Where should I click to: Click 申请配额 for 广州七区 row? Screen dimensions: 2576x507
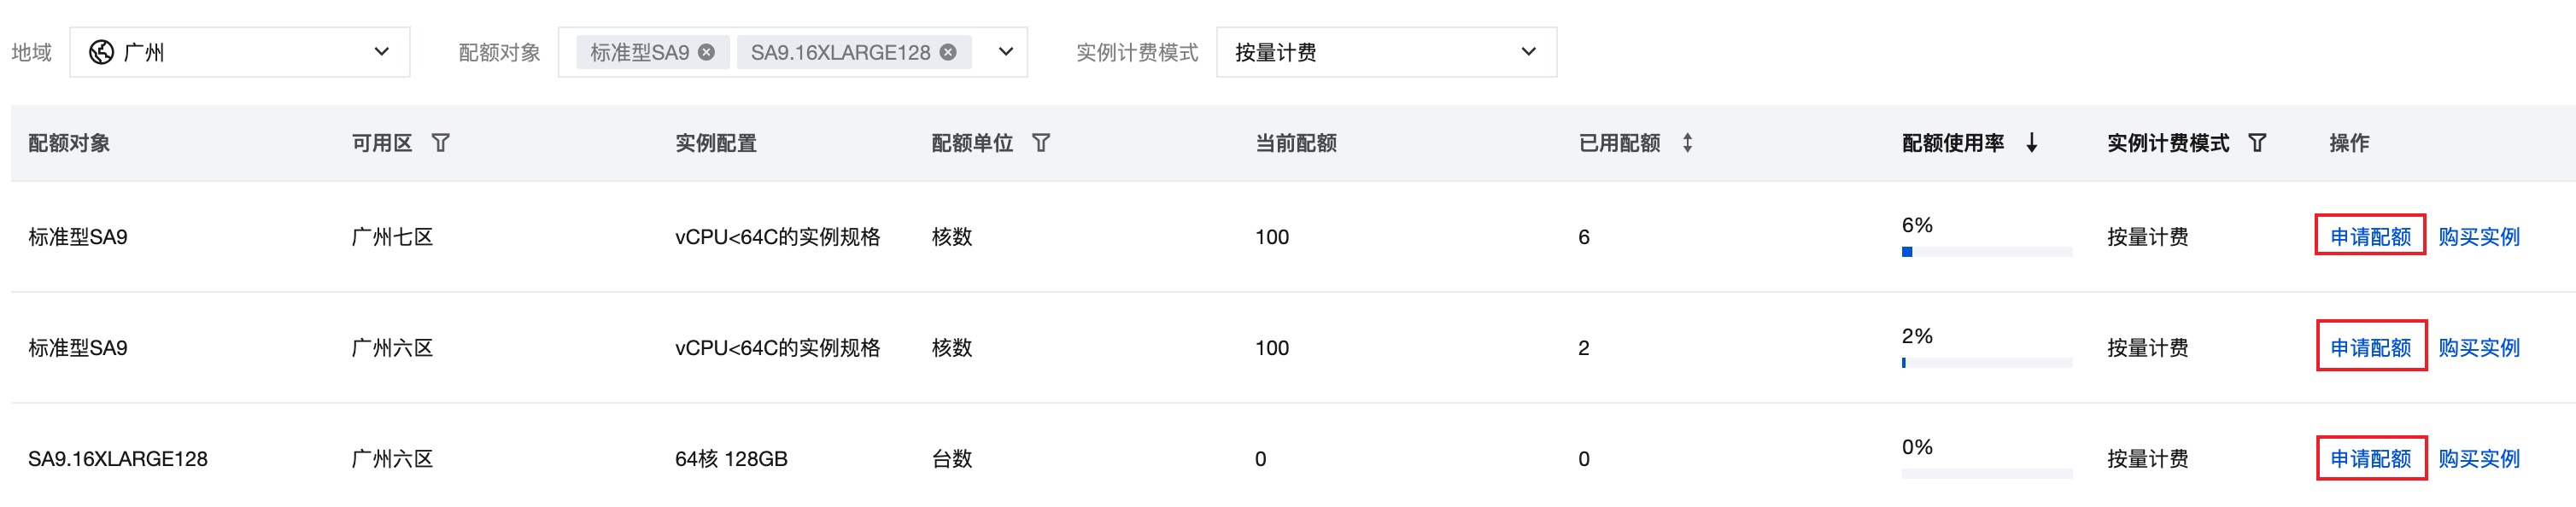[x=2370, y=237]
